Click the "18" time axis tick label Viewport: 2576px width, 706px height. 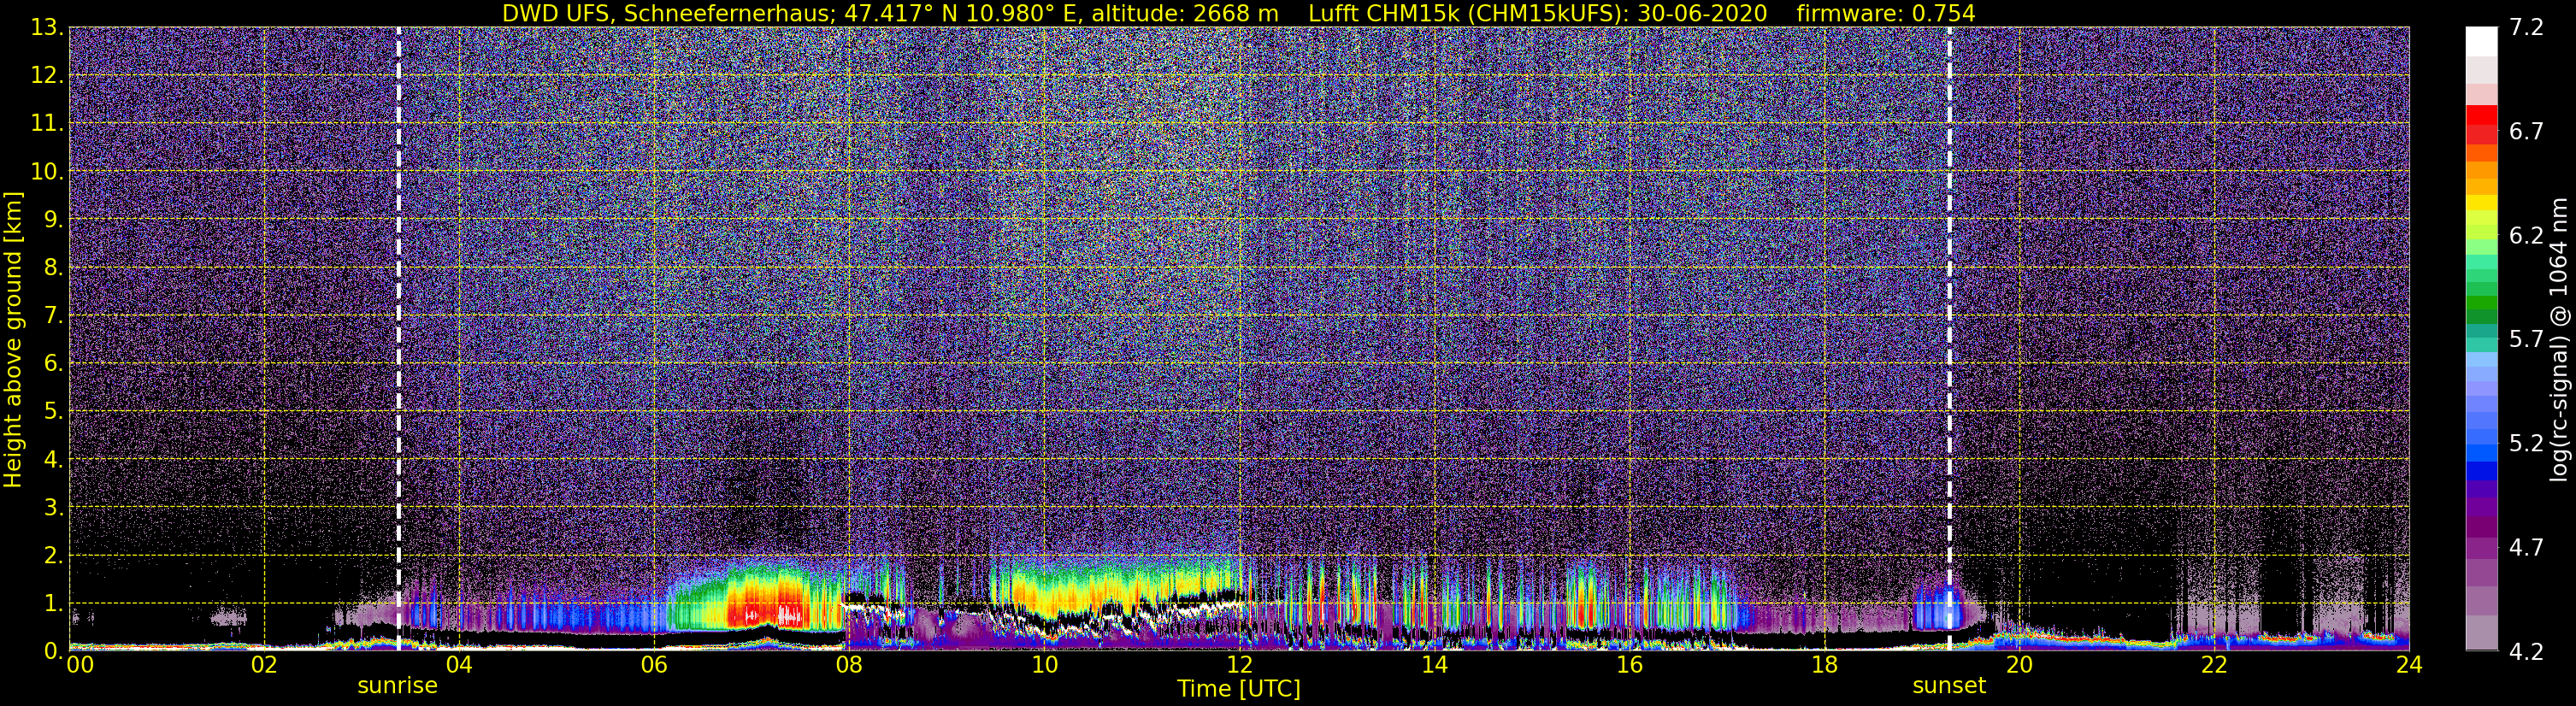1824,665
